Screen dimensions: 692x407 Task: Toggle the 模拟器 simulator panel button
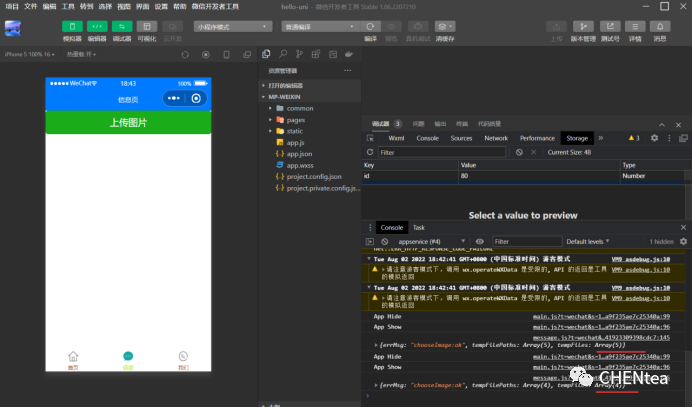72,26
